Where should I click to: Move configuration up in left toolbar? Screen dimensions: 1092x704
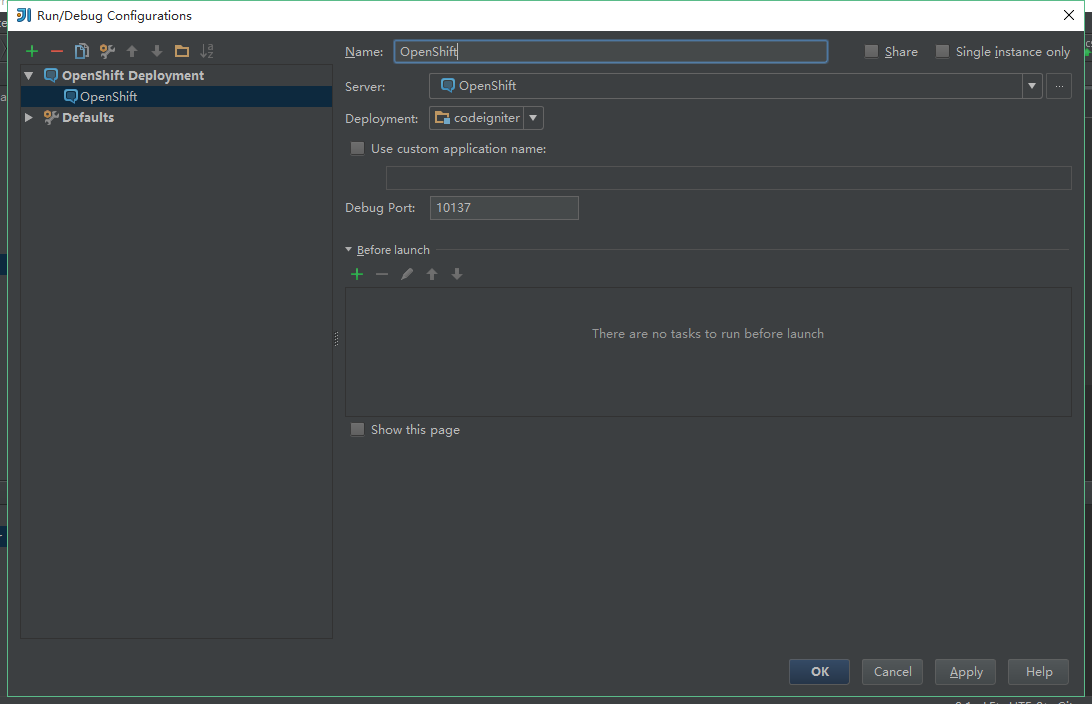pyautogui.click(x=132, y=51)
